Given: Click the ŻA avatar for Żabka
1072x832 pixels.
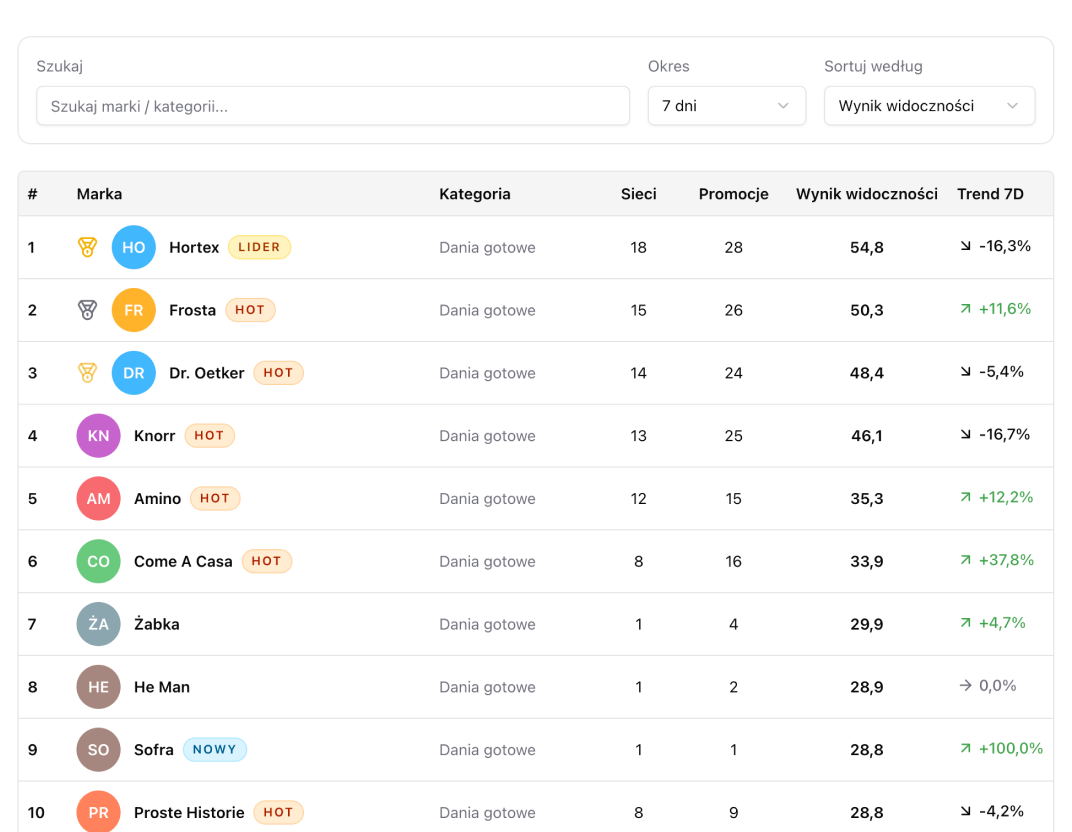Looking at the screenshot, I should [98, 624].
